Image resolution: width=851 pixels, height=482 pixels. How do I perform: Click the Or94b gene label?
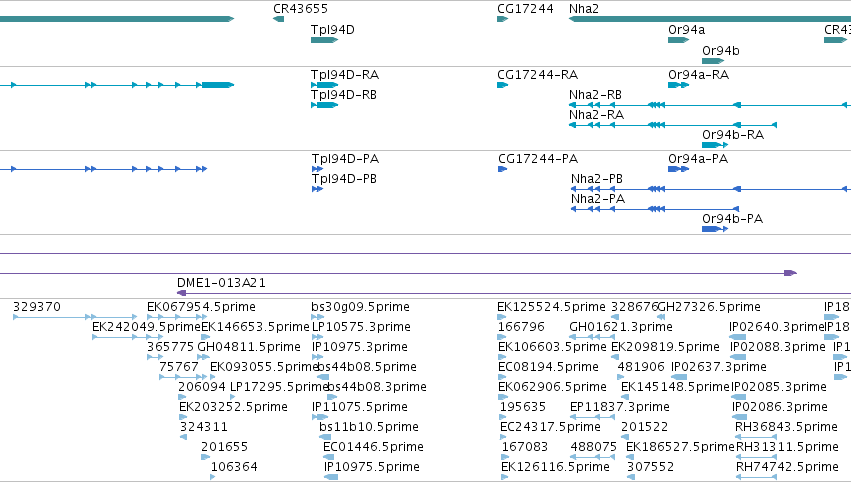721,50
